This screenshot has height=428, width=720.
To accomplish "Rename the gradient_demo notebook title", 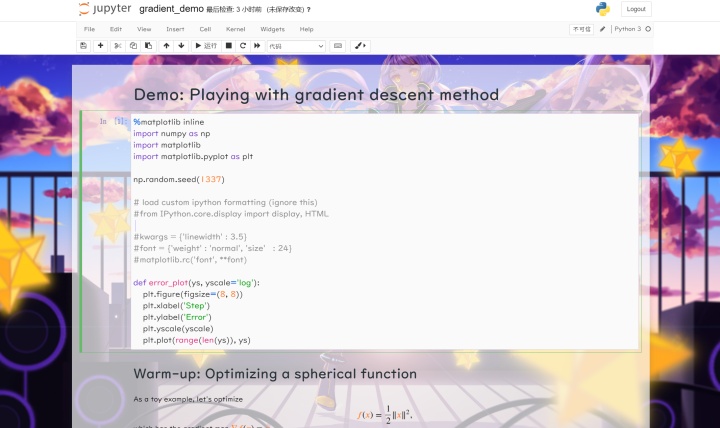I will (171, 9).
